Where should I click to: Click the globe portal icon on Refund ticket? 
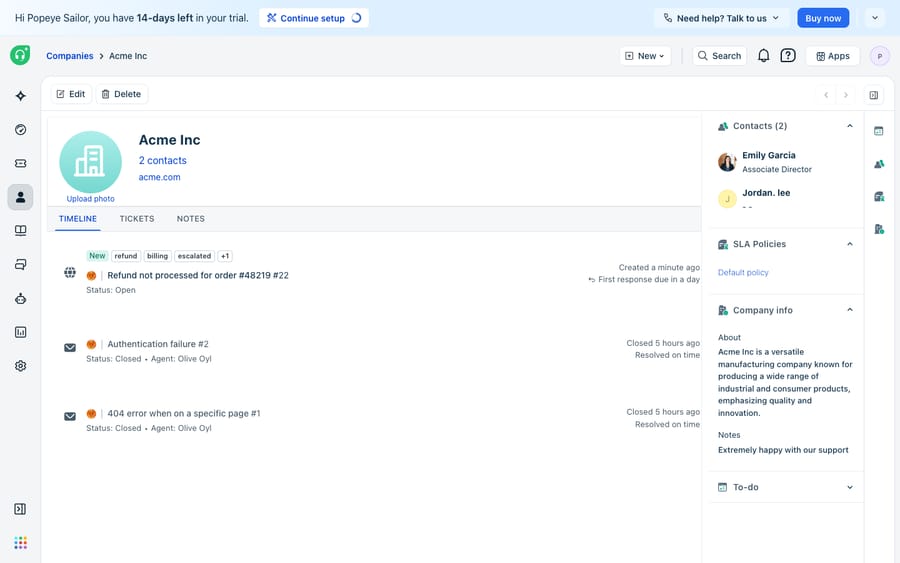70,273
